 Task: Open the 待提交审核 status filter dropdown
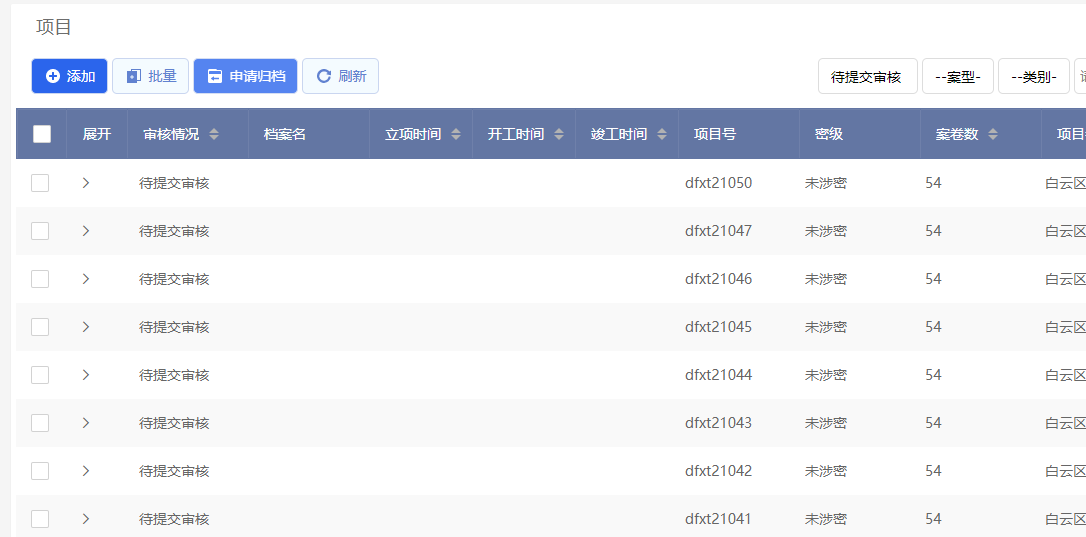[x=867, y=76]
